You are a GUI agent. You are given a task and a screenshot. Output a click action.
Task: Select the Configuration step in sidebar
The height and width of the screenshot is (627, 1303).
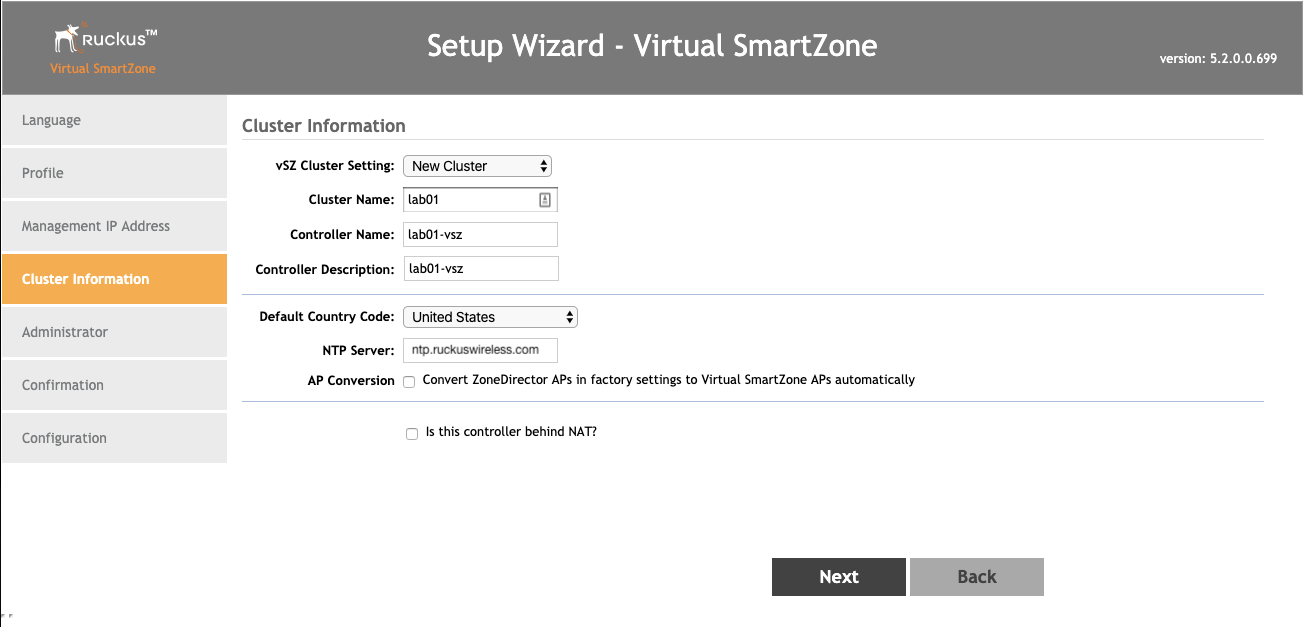tap(114, 438)
